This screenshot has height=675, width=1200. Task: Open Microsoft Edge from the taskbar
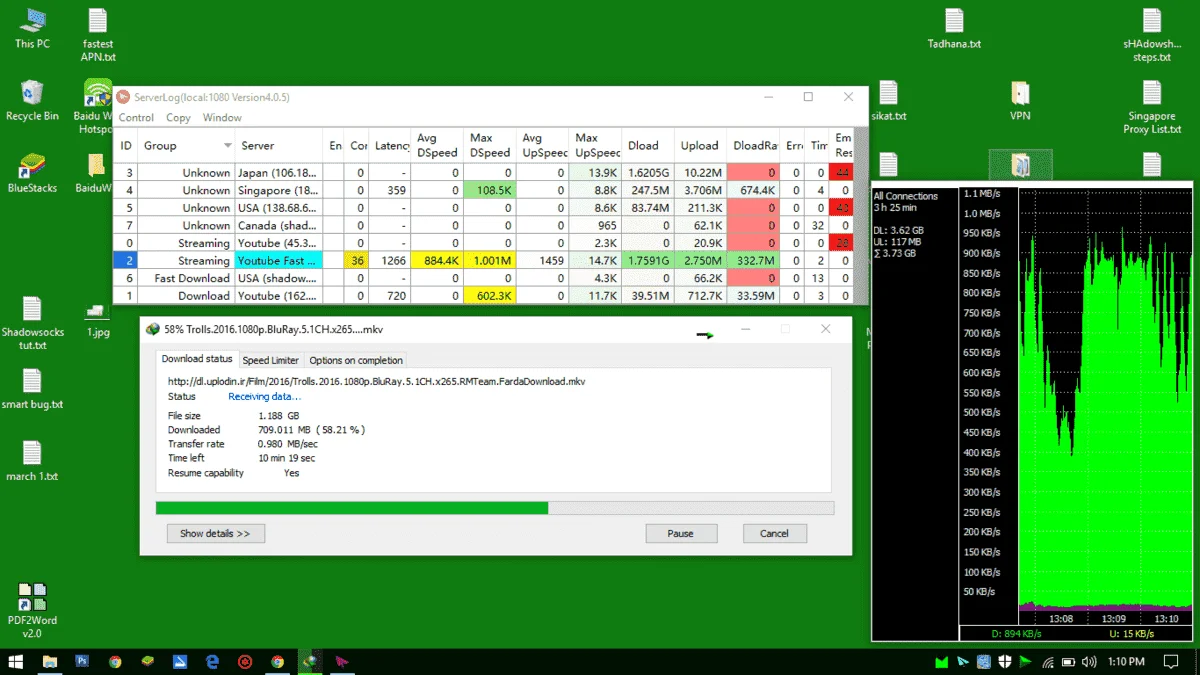click(x=212, y=661)
